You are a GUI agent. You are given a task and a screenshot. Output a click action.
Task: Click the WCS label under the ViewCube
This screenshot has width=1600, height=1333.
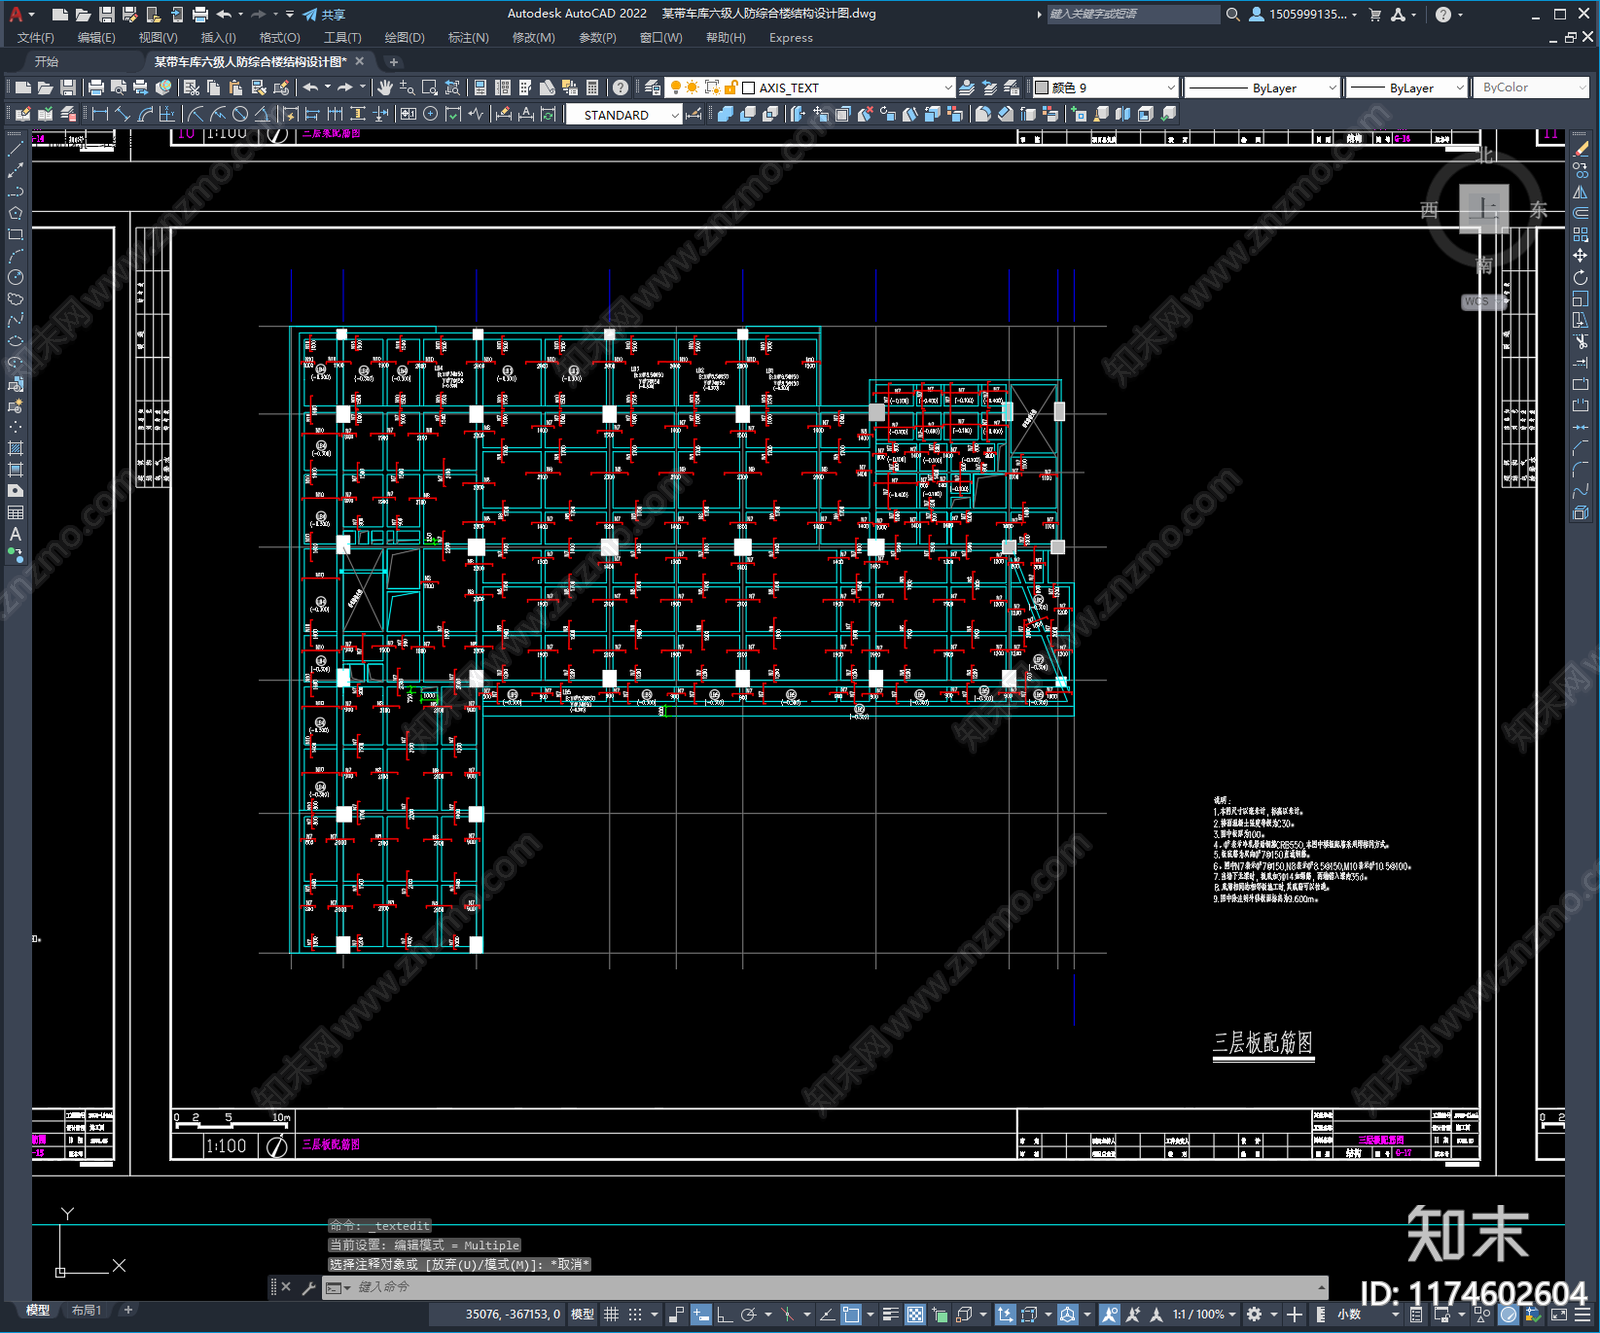coord(1477,301)
